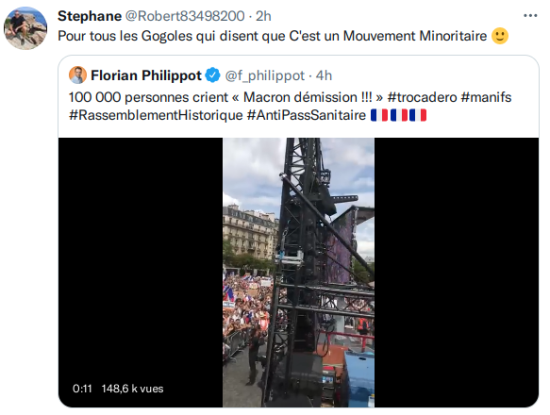Open the Florian Philippot display name
Image resolution: width=550 pixels, height=415 pixels.
(x=146, y=75)
